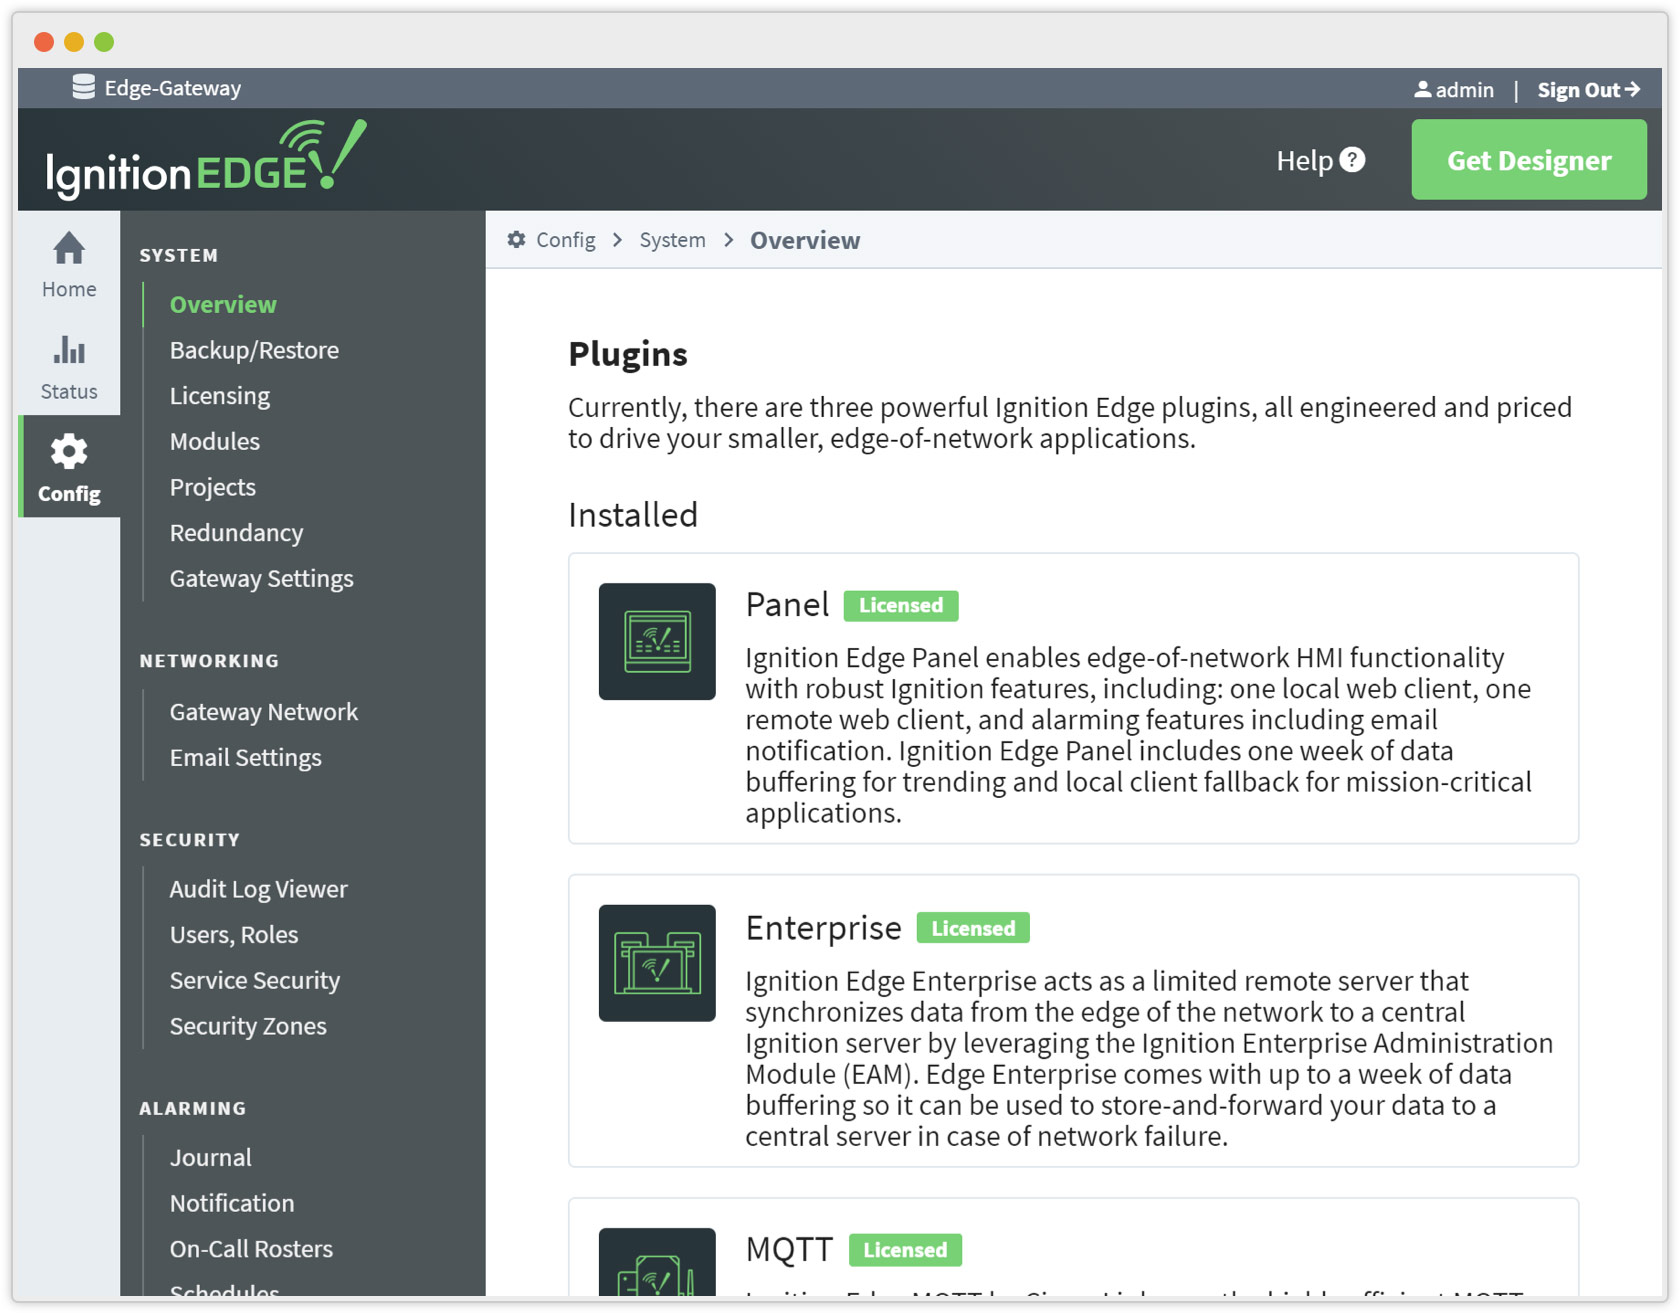Click the green zoom window button
1680x1314 pixels.
(104, 41)
